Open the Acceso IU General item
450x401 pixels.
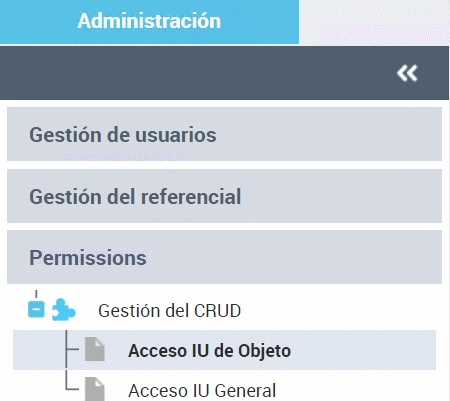pos(202,390)
